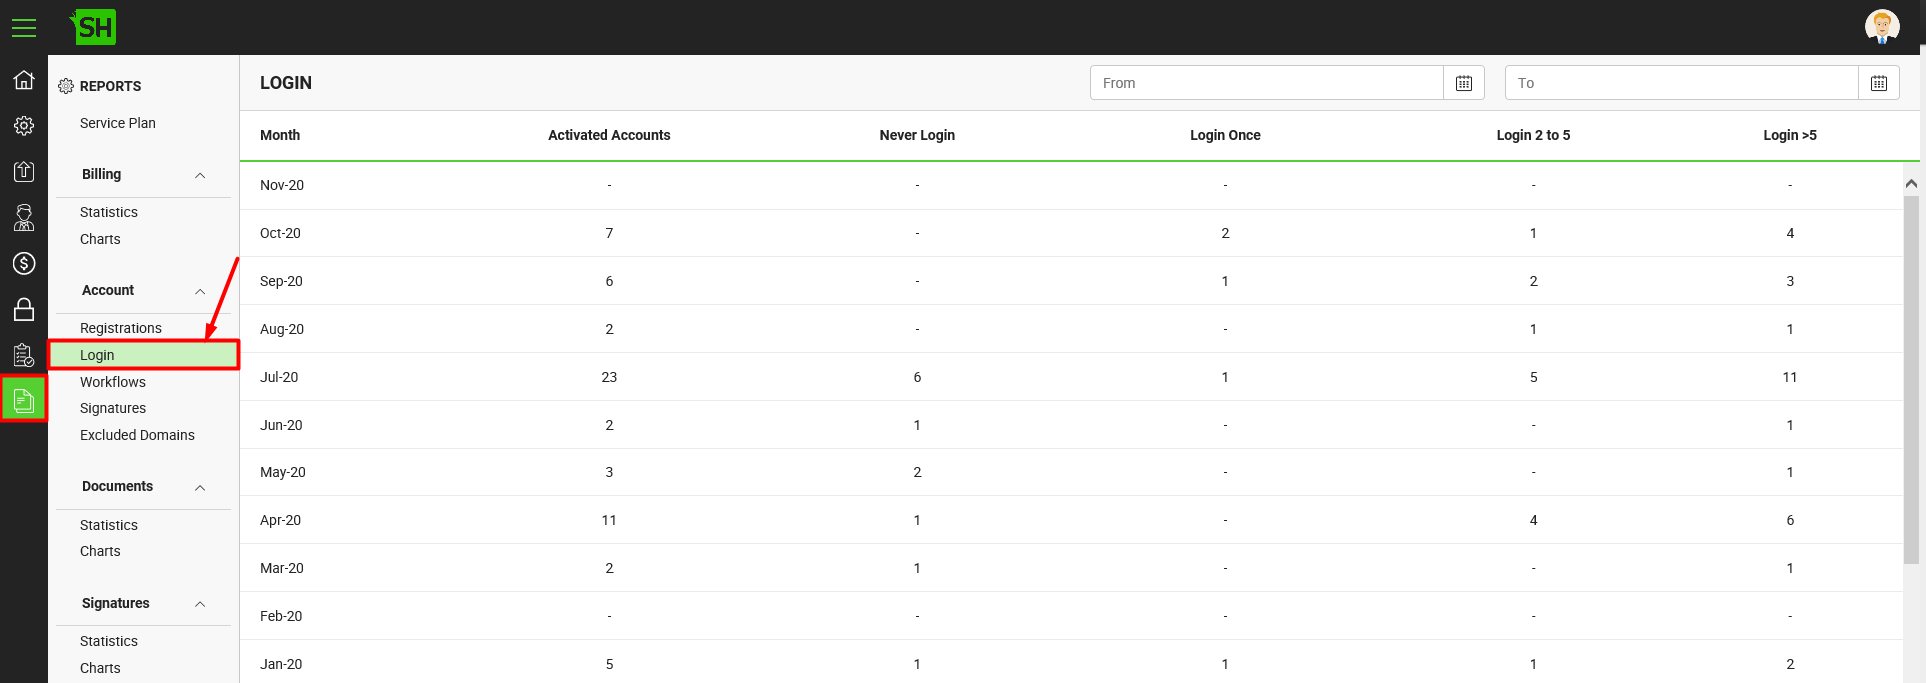Select the Sep-20 row label
The image size is (1926, 683).
click(281, 281)
